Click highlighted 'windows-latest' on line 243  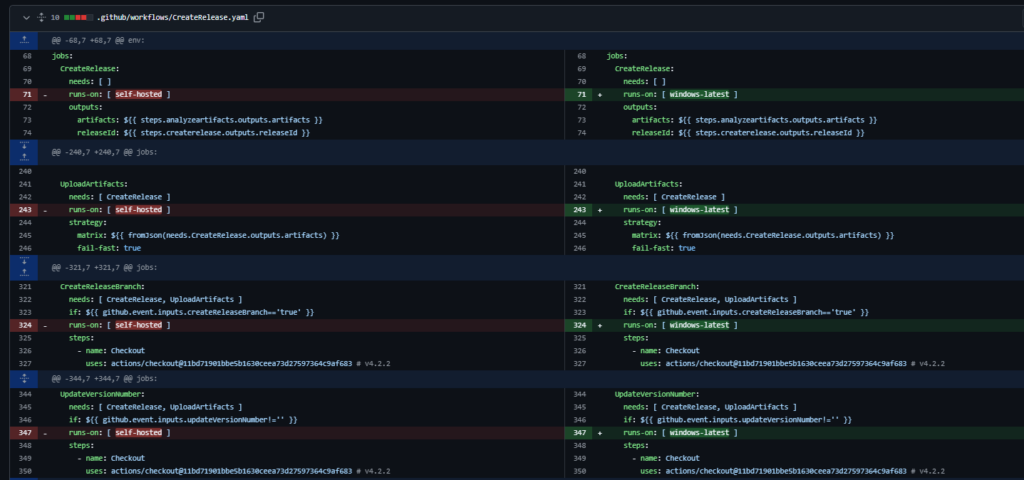pos(699,210)
